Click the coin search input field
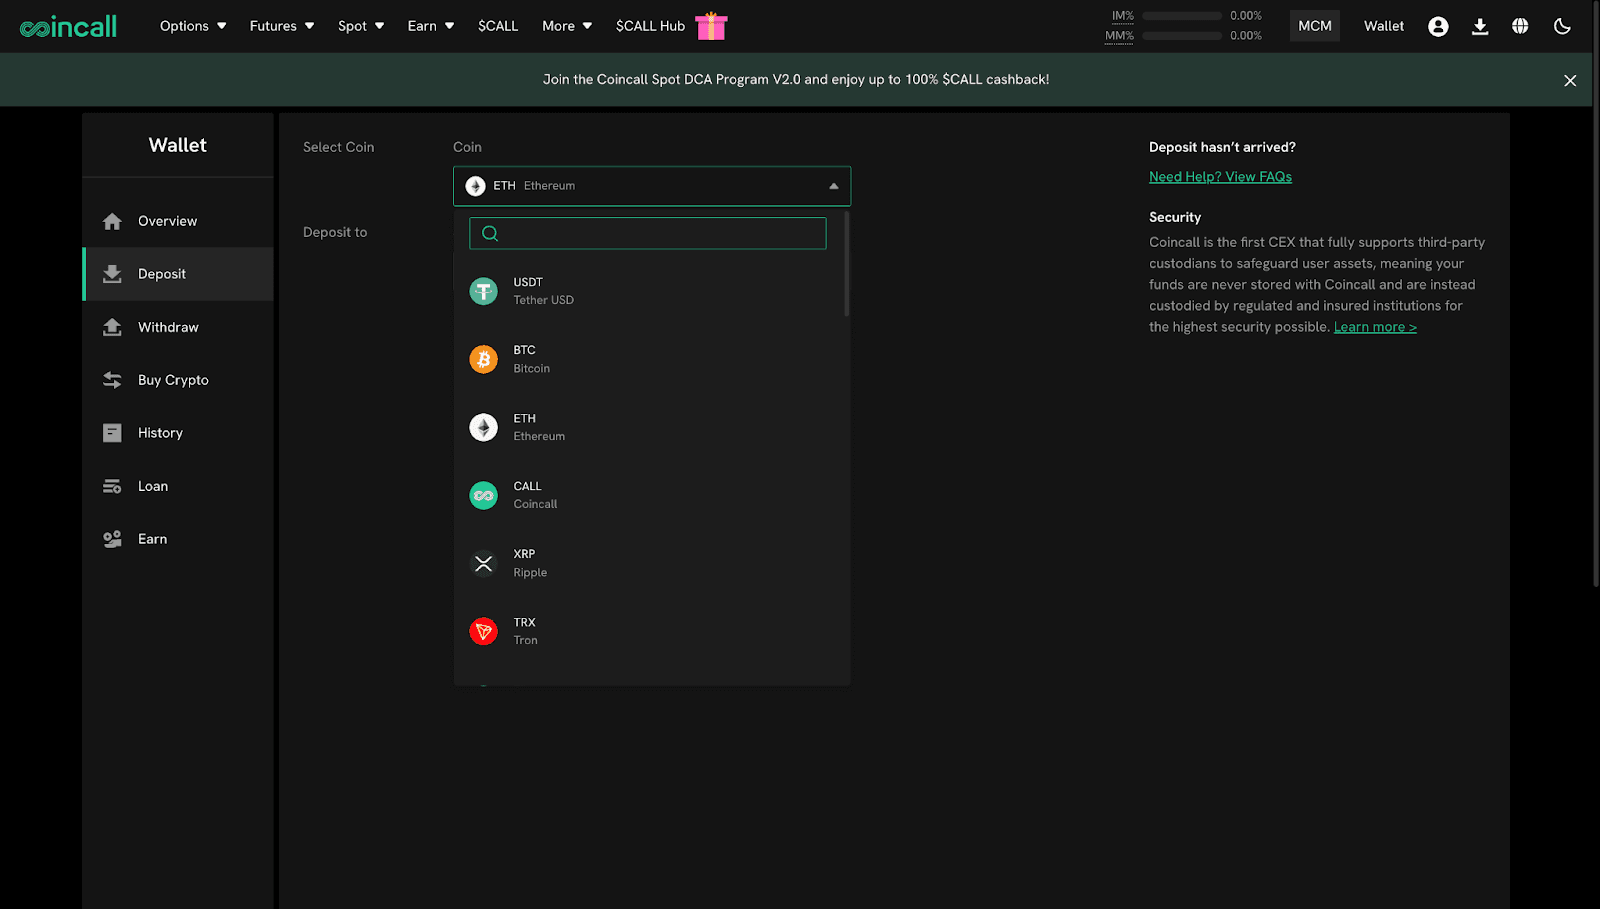Viewport: 1600px width, 909px height. pos(648,233)
